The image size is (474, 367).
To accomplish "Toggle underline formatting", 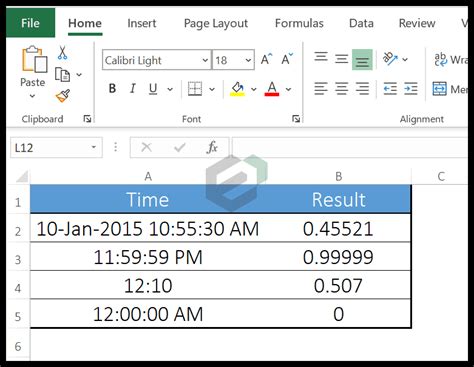I will click(153, 89).
